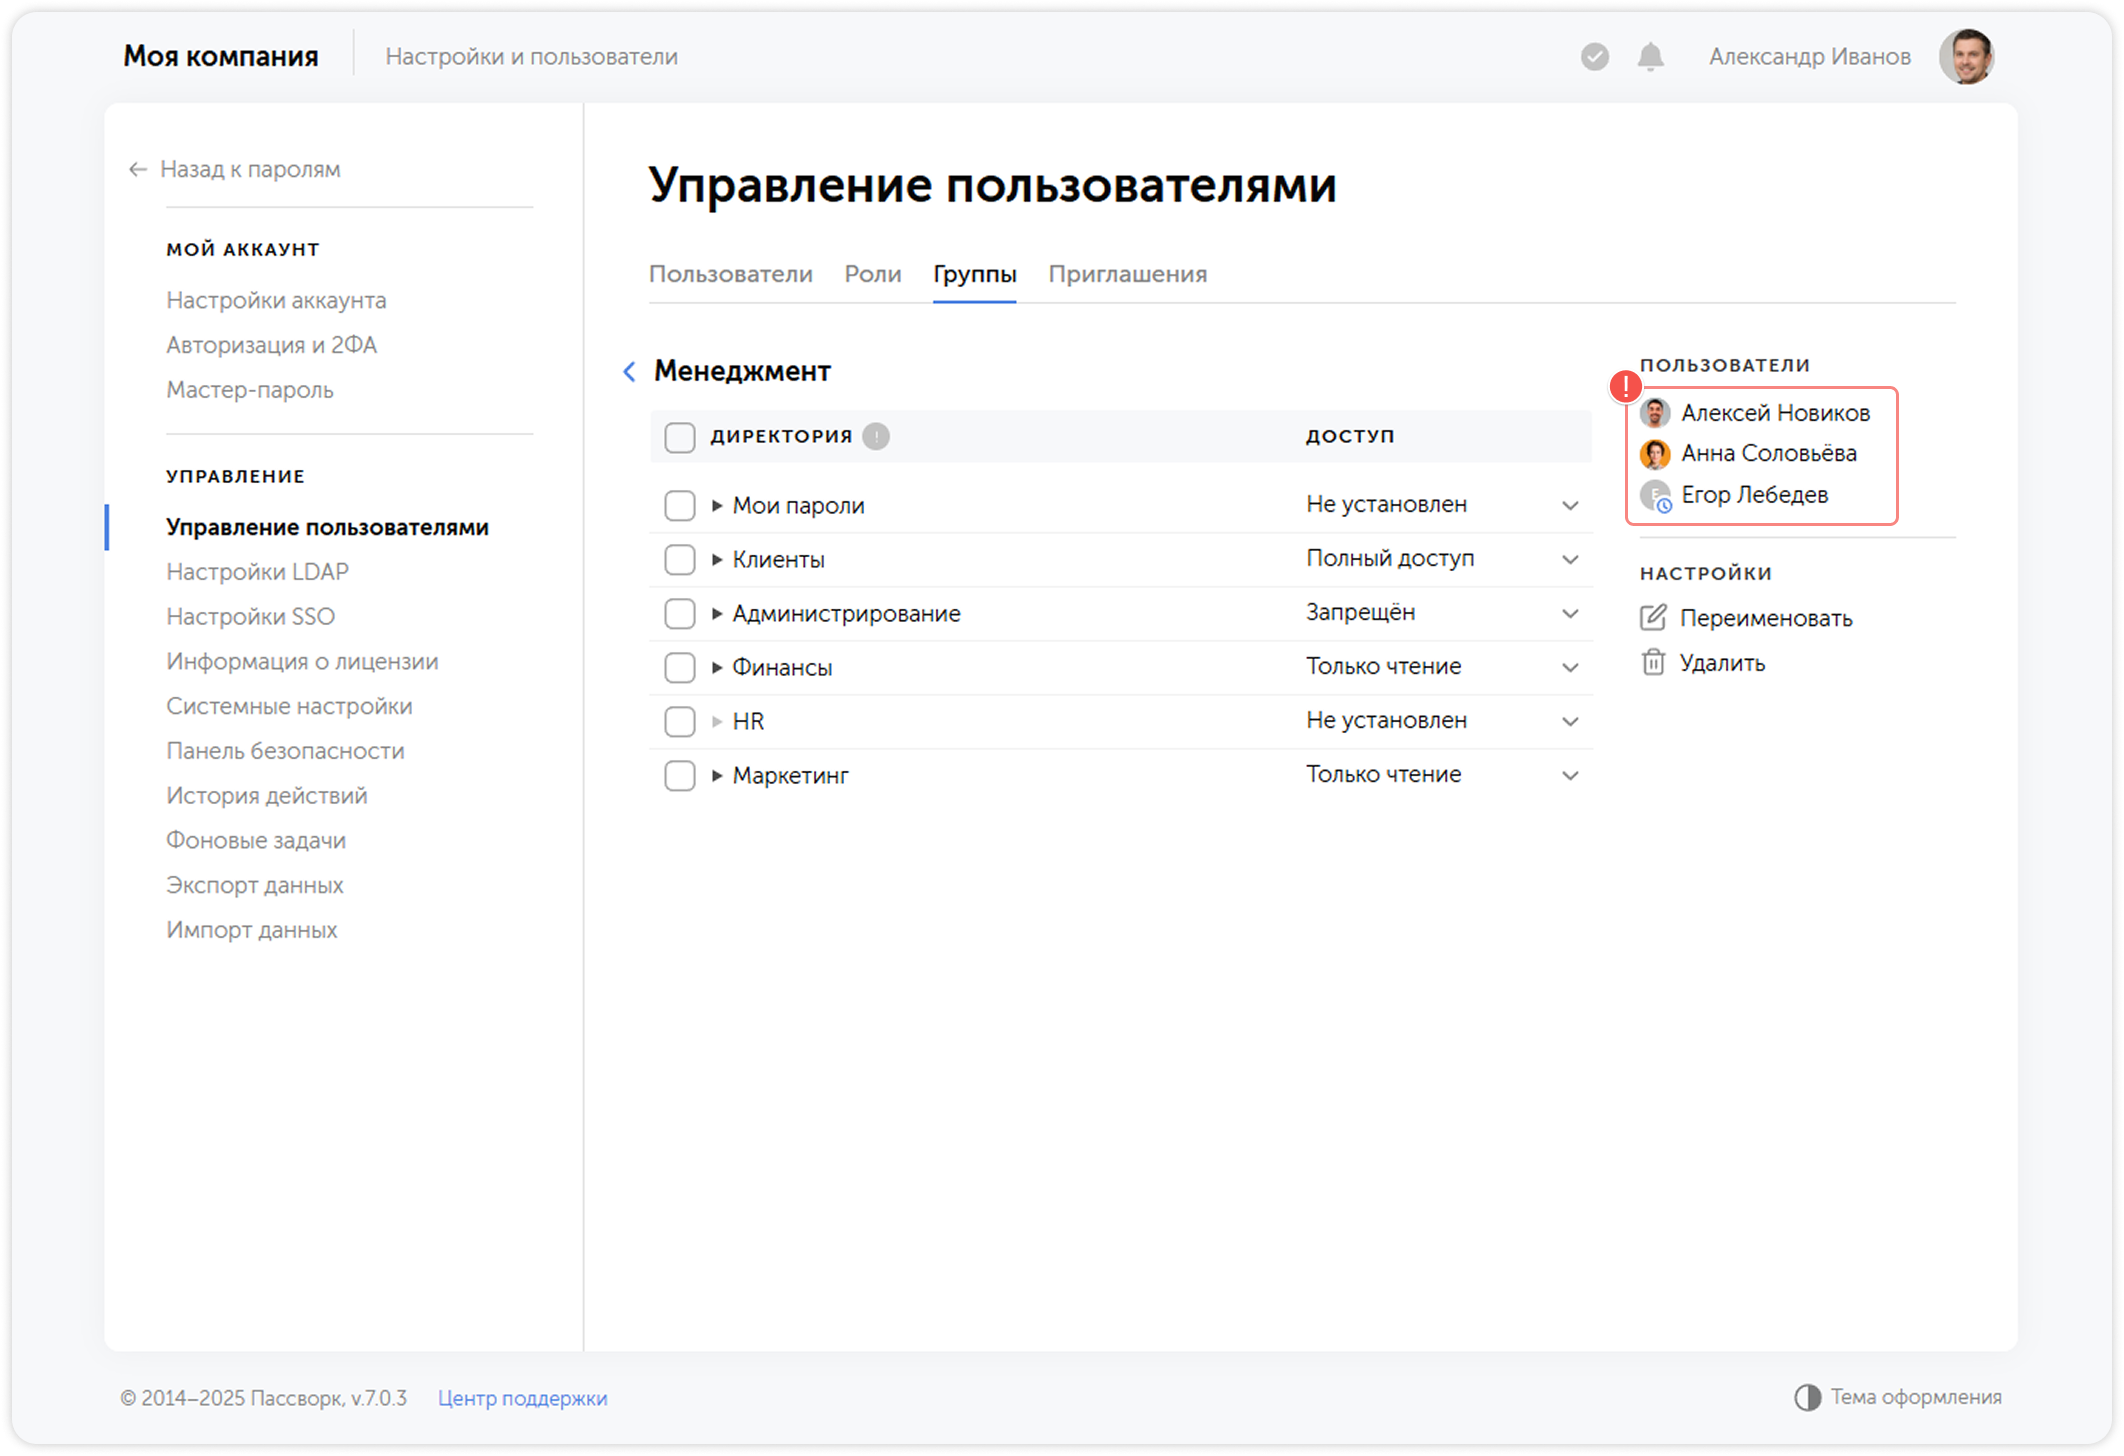Click the left arrow icon of Назад к паролям
Image resolution: width=2124 pixels, height=1456 pixels.
[138, 170]
